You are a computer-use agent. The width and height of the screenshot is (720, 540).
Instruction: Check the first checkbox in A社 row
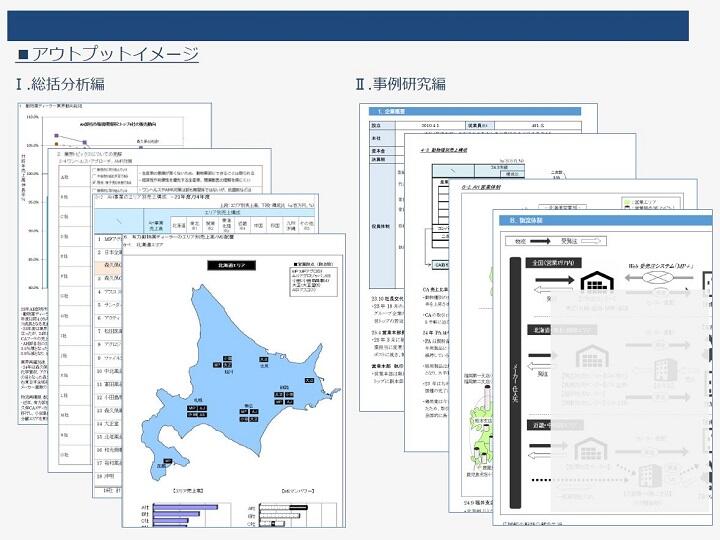[95, 169]
